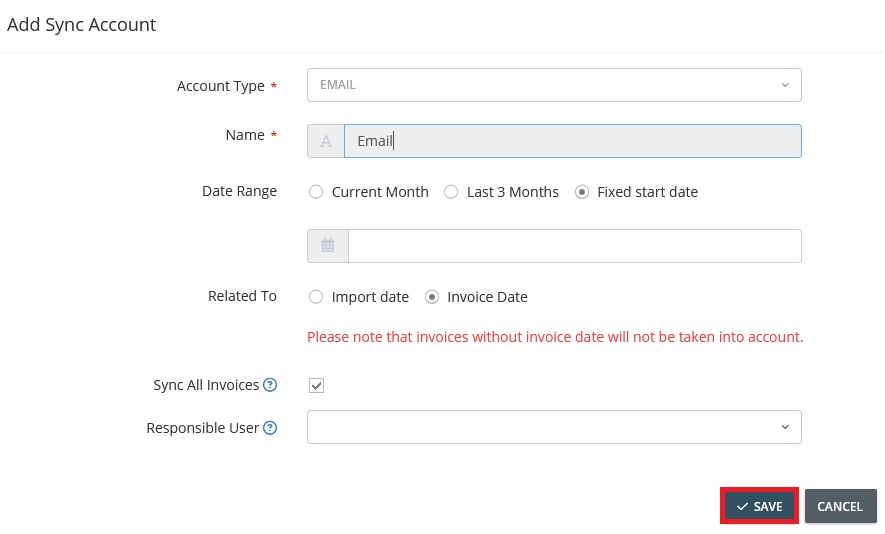
Task: Click the invoice date warning text
Action: tap(555, 337)
